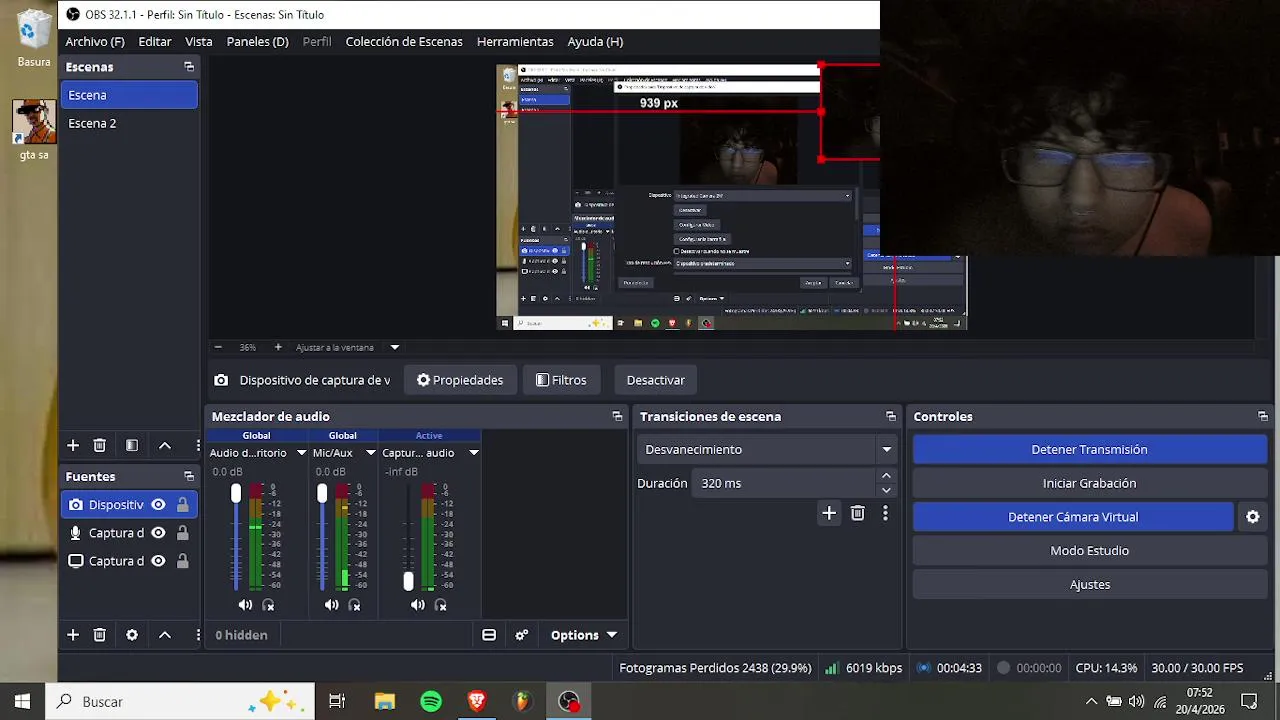
Task: Click the Audio del escritorio volume fader
Action: point(236,494)
